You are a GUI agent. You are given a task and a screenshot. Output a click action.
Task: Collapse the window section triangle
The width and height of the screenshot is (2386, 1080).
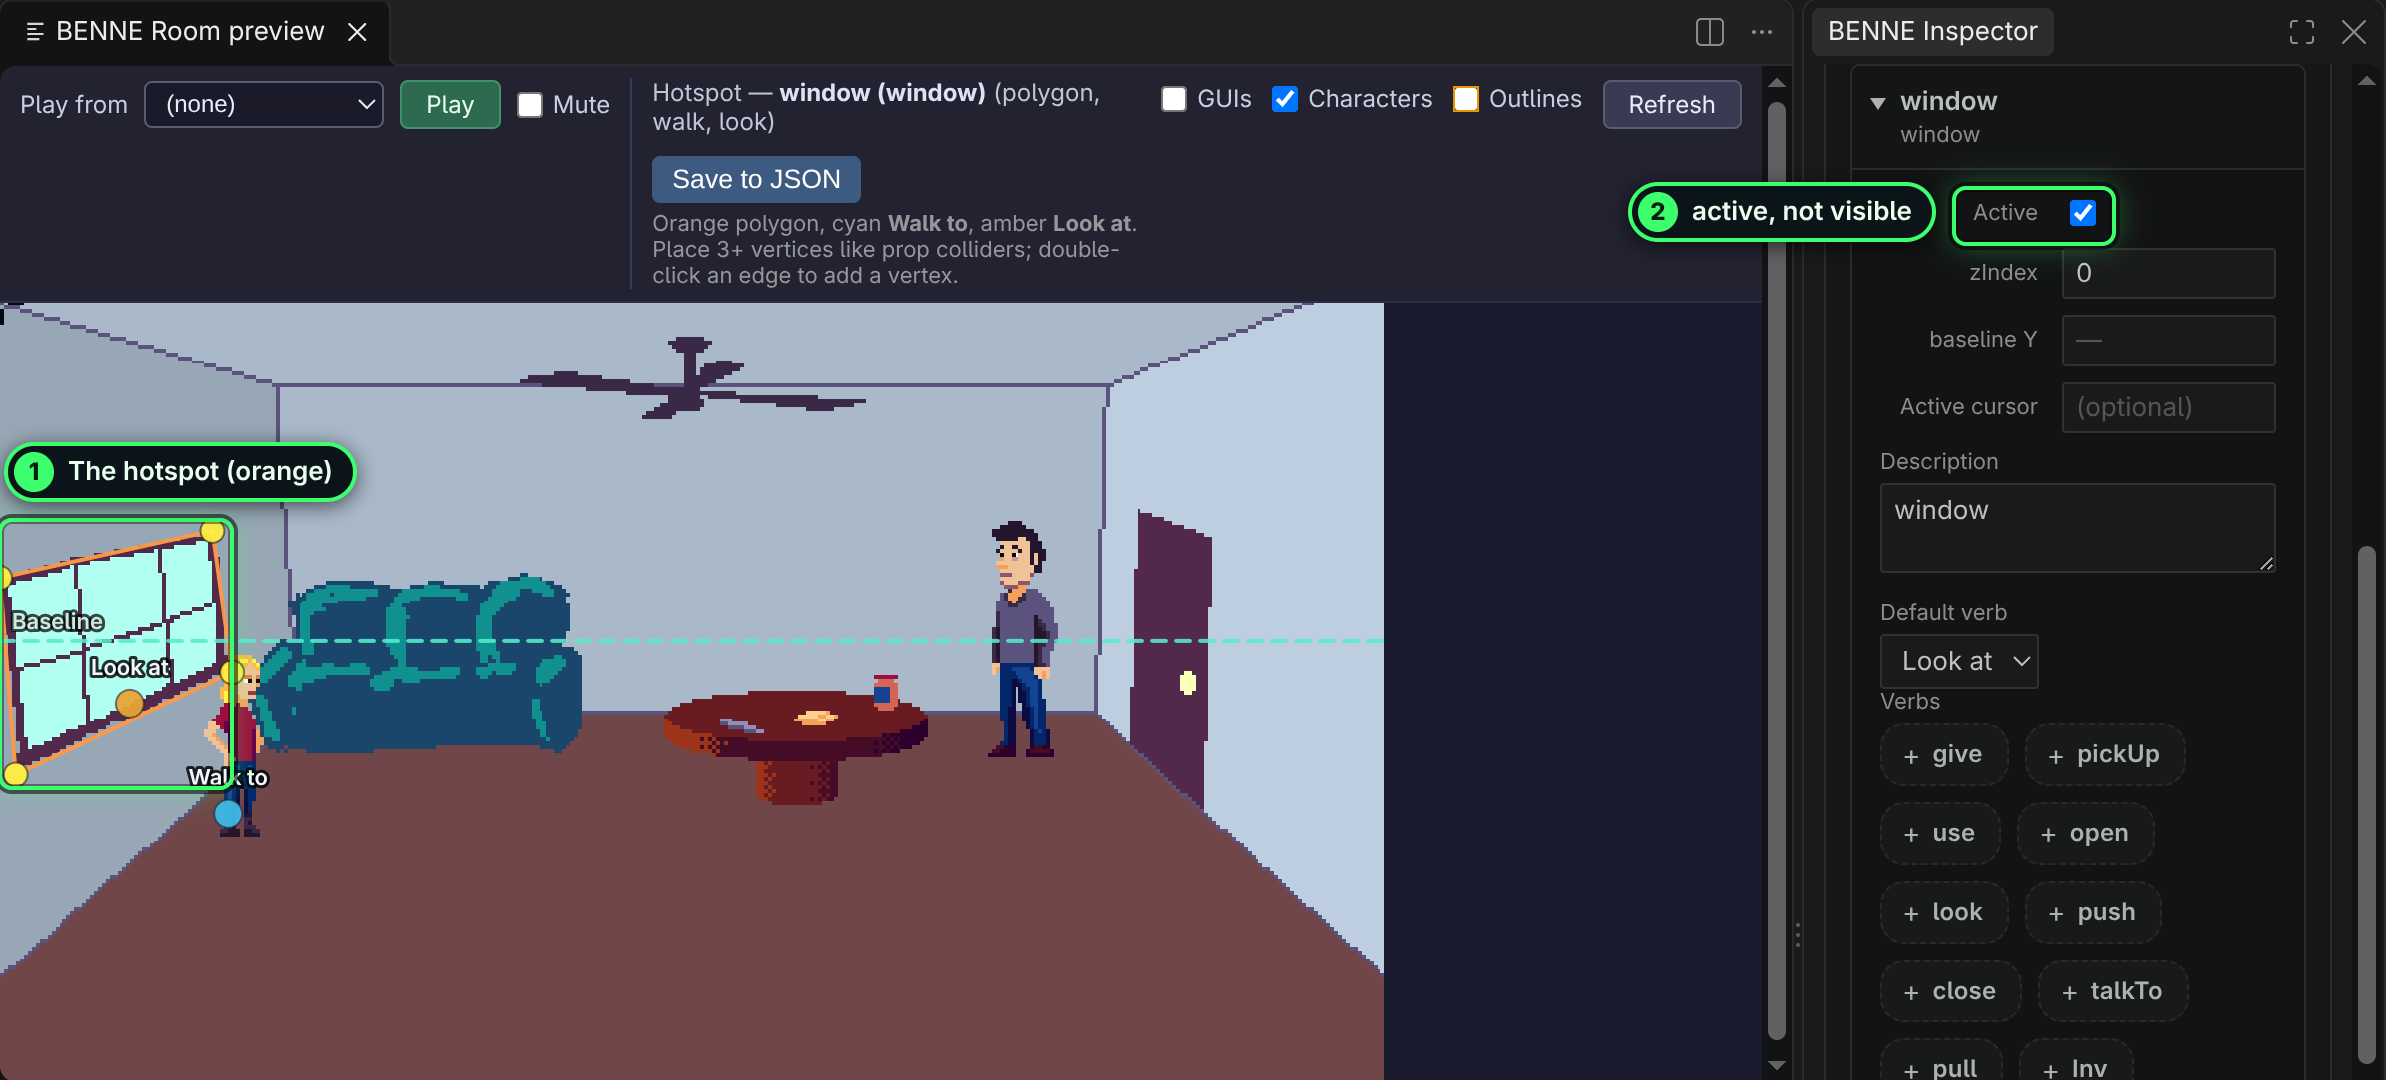click(1878, 103)
